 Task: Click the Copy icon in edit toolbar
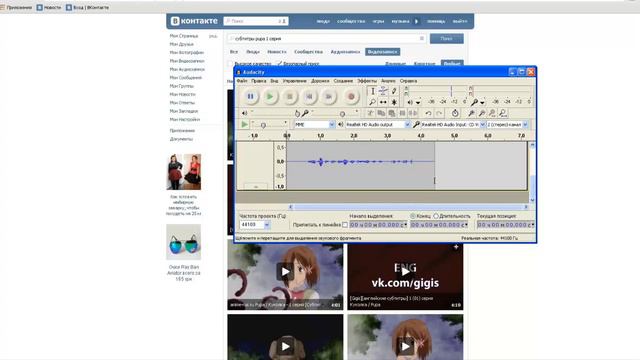pos(381,113)
